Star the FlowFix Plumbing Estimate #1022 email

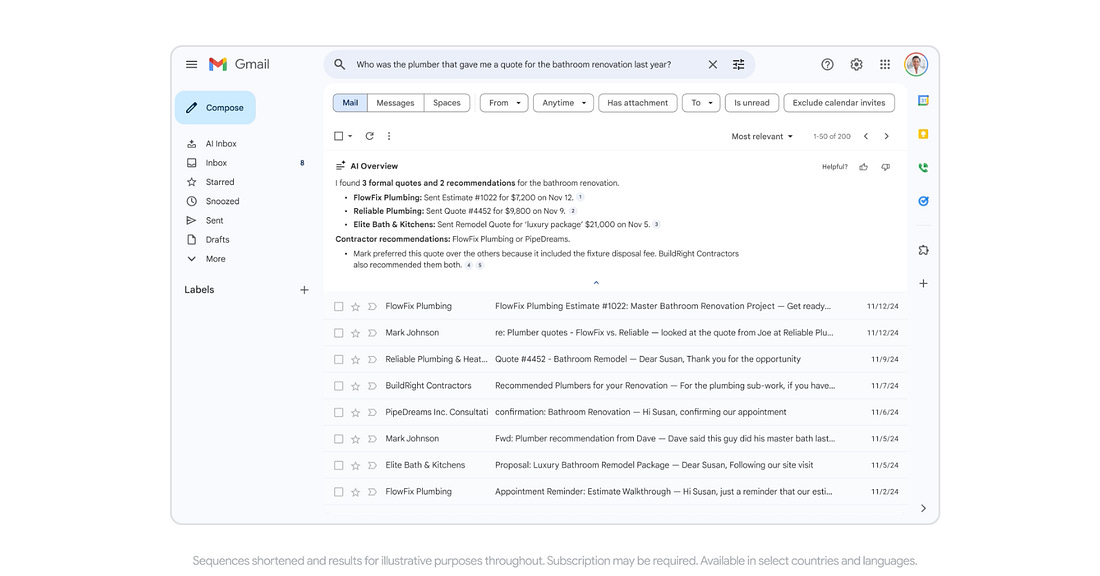(356, 307)
